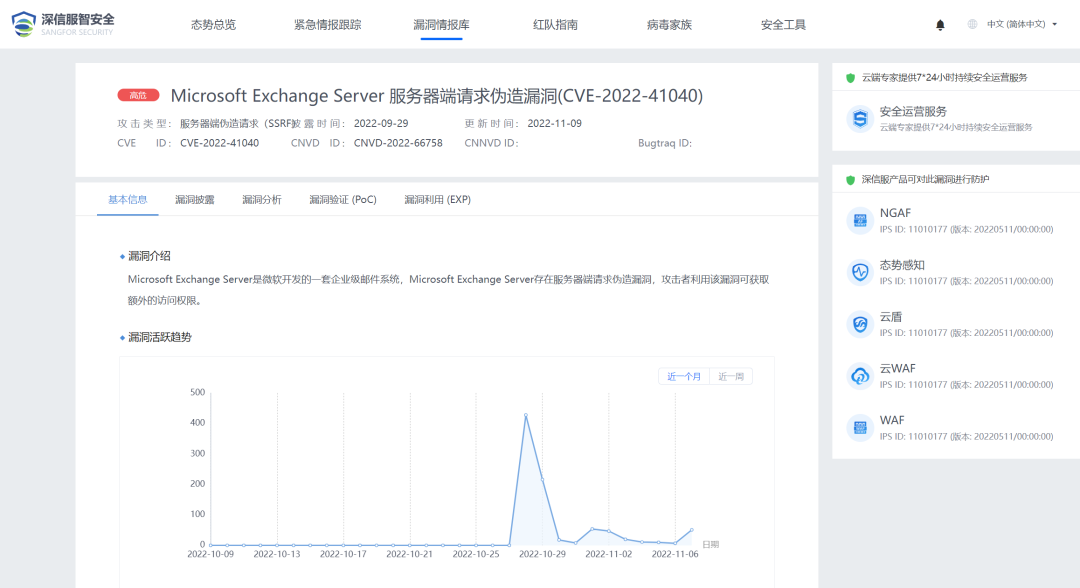Click the Sangfor Security logo
This screenshot has height=588, width=1080.
pyautogui.click(x=63, y=24)
